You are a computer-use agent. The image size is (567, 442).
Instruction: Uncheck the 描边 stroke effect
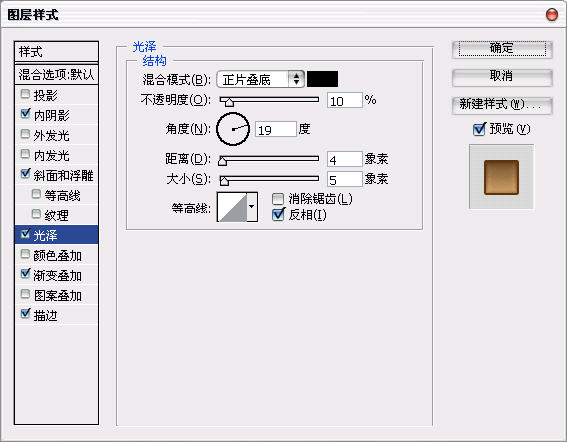click(25, 313)
